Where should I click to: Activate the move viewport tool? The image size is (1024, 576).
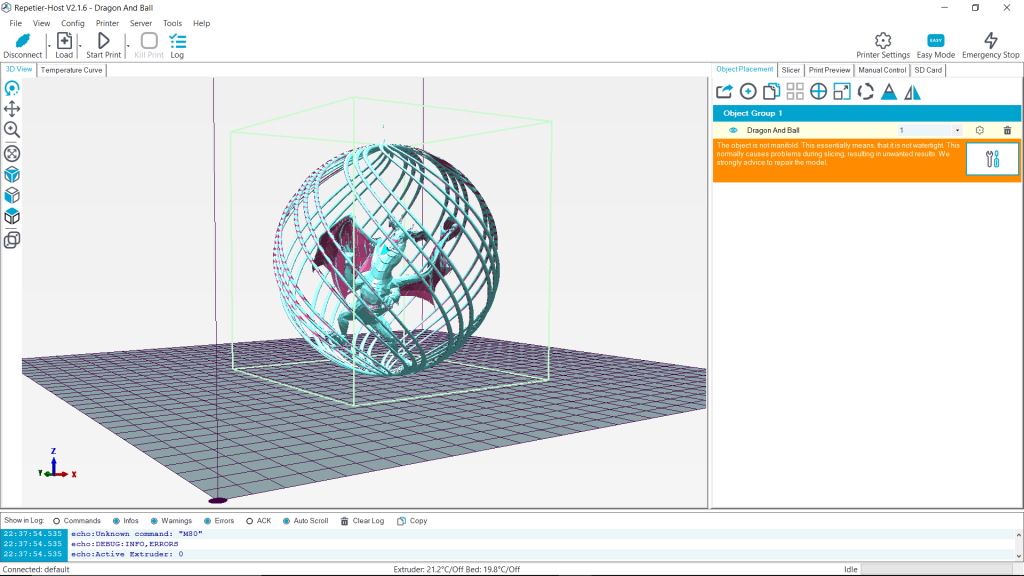[x=11, y=110]
